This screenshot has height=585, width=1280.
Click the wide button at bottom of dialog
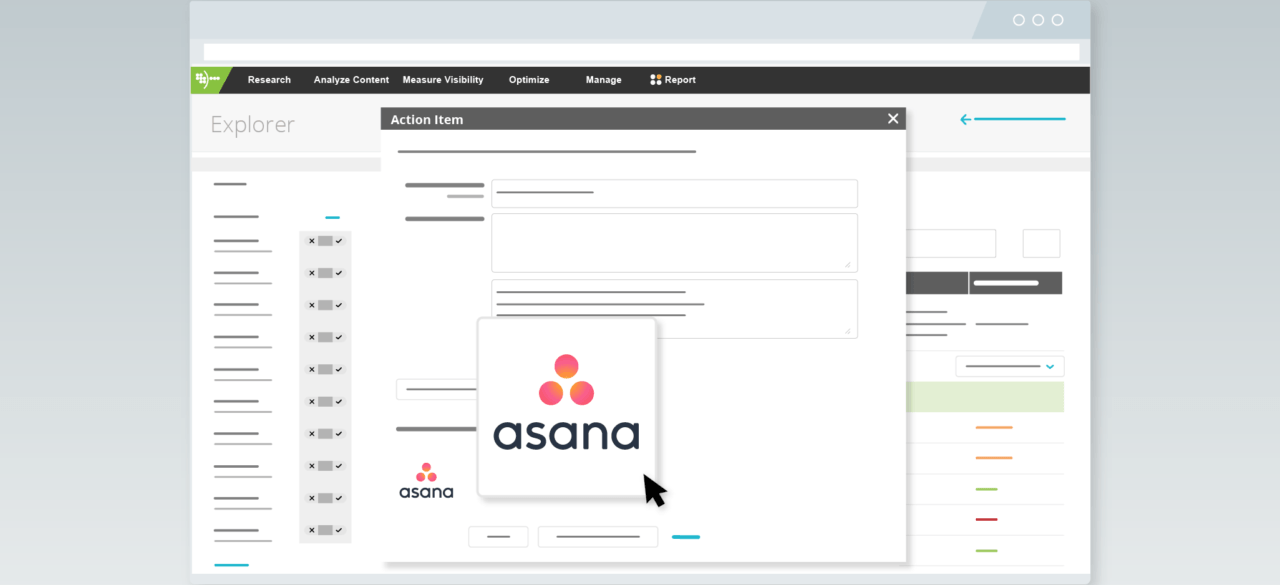click(x=598, y=537)
